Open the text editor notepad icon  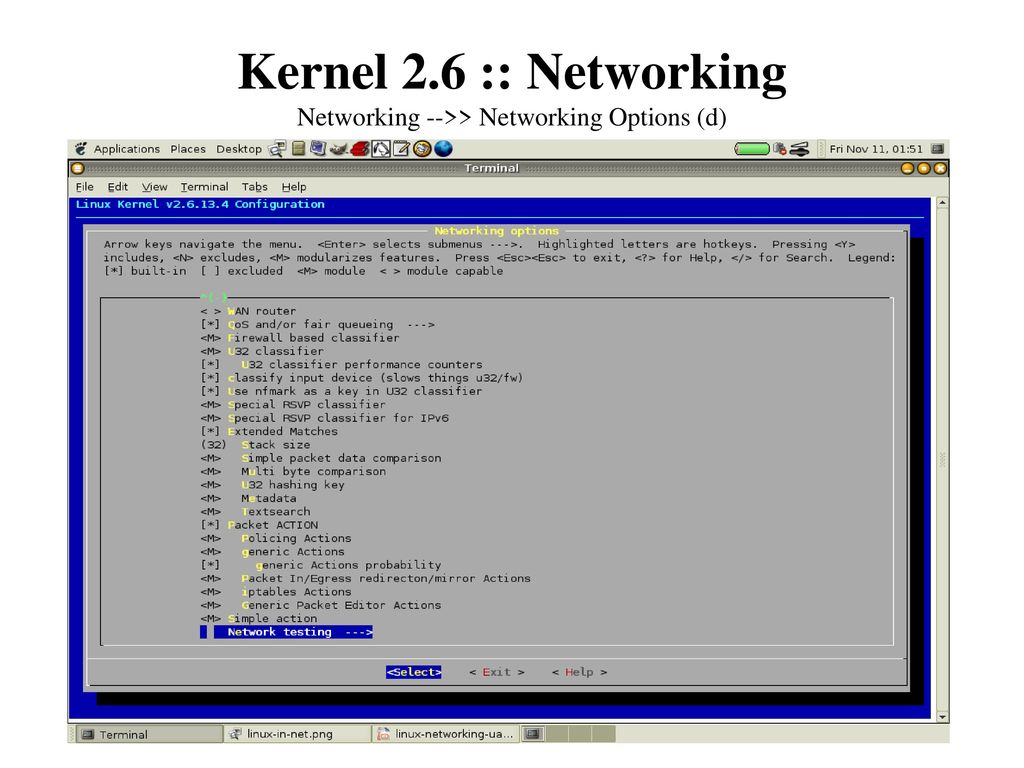(x=401, y=149)
